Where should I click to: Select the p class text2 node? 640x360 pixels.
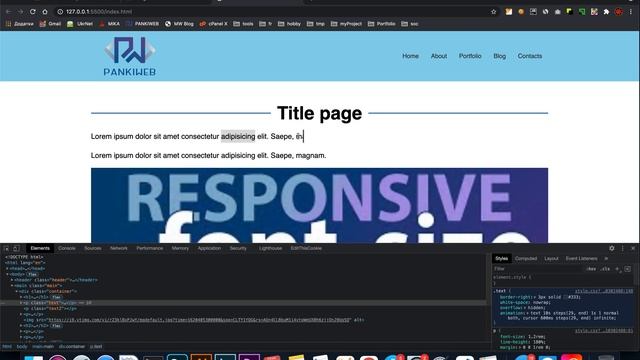pyautogui.click(x=50, y=309)
